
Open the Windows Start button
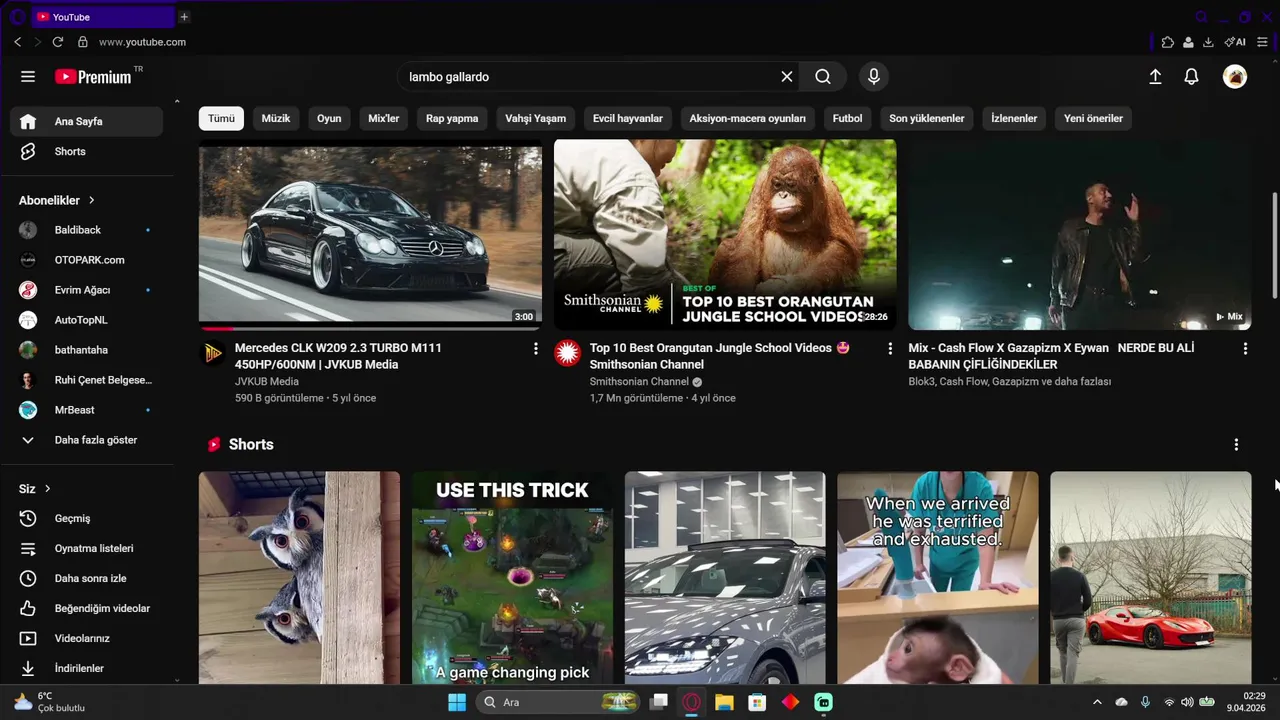(x=457, y=702)
